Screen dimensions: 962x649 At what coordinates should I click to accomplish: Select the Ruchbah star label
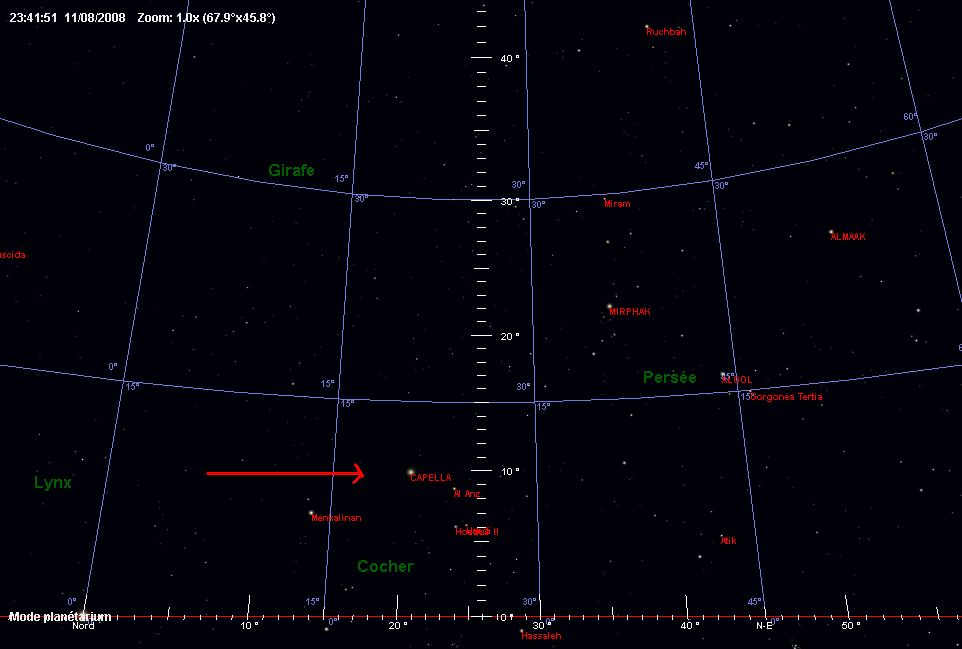tap(666, 32)
